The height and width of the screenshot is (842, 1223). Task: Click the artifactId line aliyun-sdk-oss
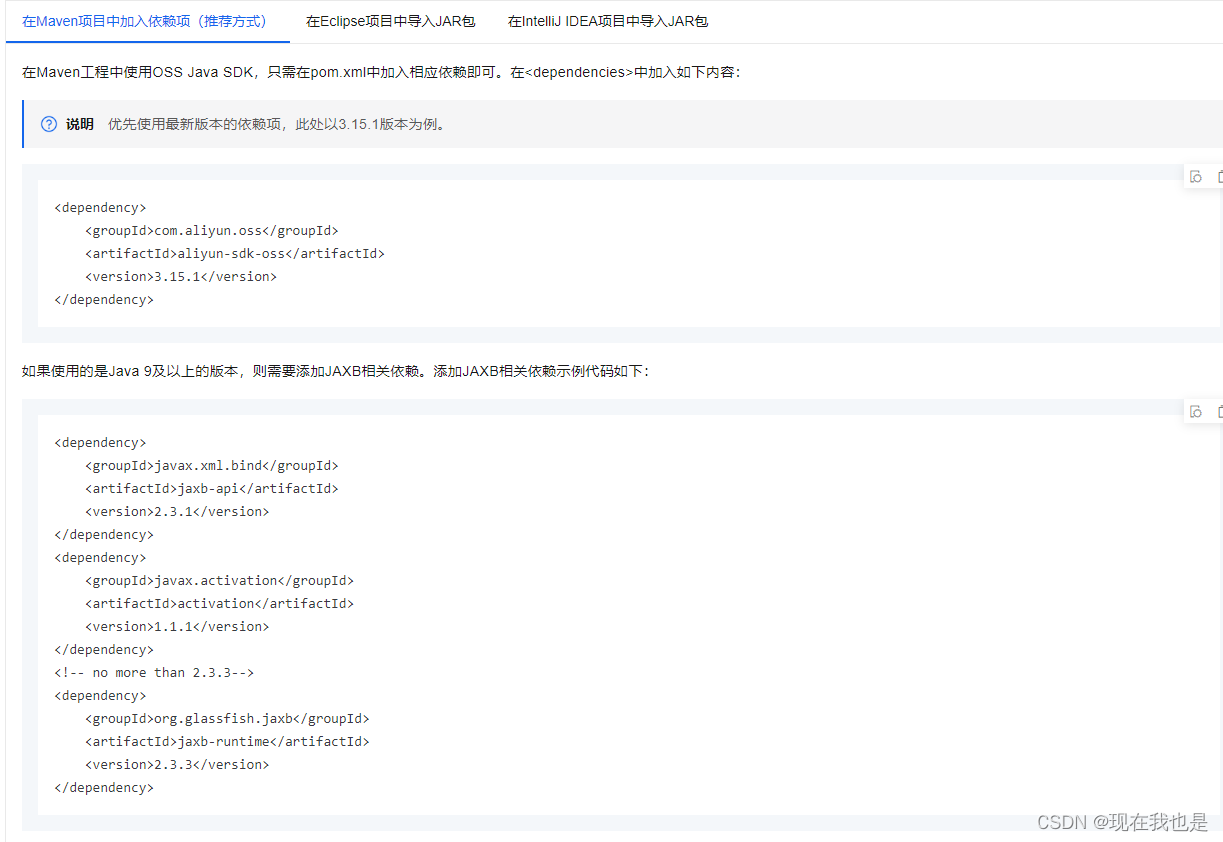point(235,253)
